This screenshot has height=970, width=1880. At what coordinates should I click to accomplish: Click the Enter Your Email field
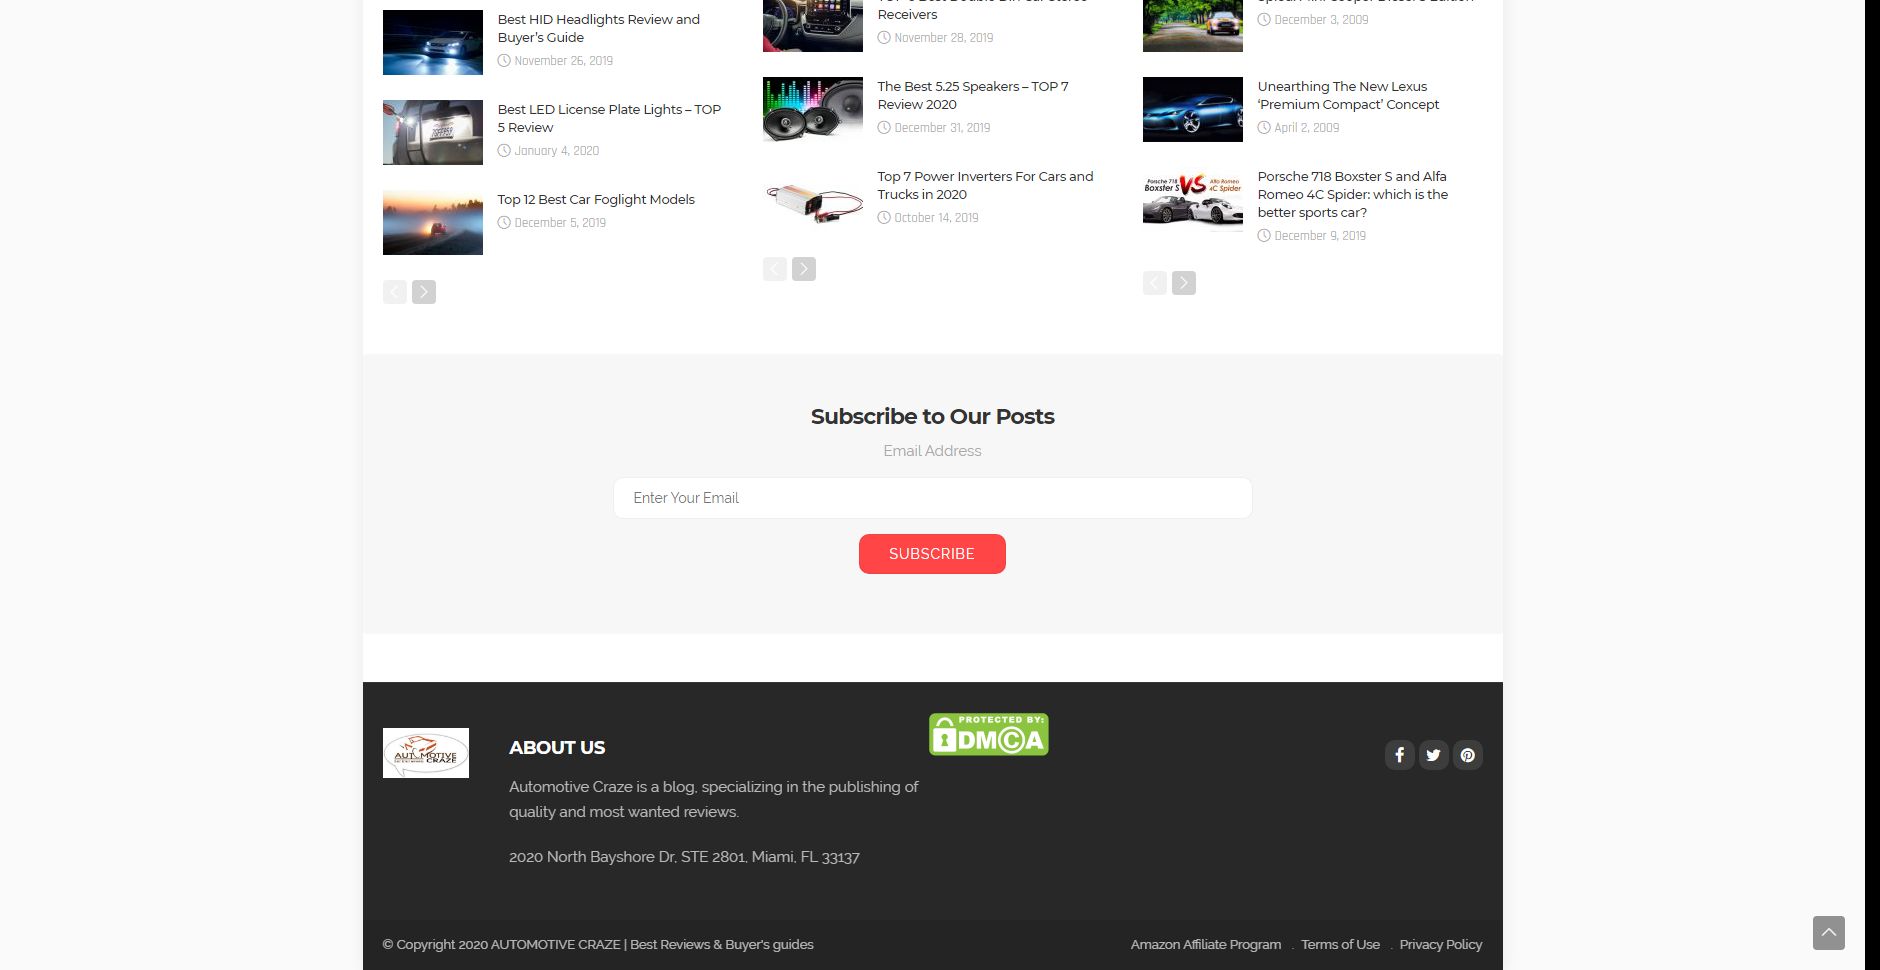pos(932,498)
